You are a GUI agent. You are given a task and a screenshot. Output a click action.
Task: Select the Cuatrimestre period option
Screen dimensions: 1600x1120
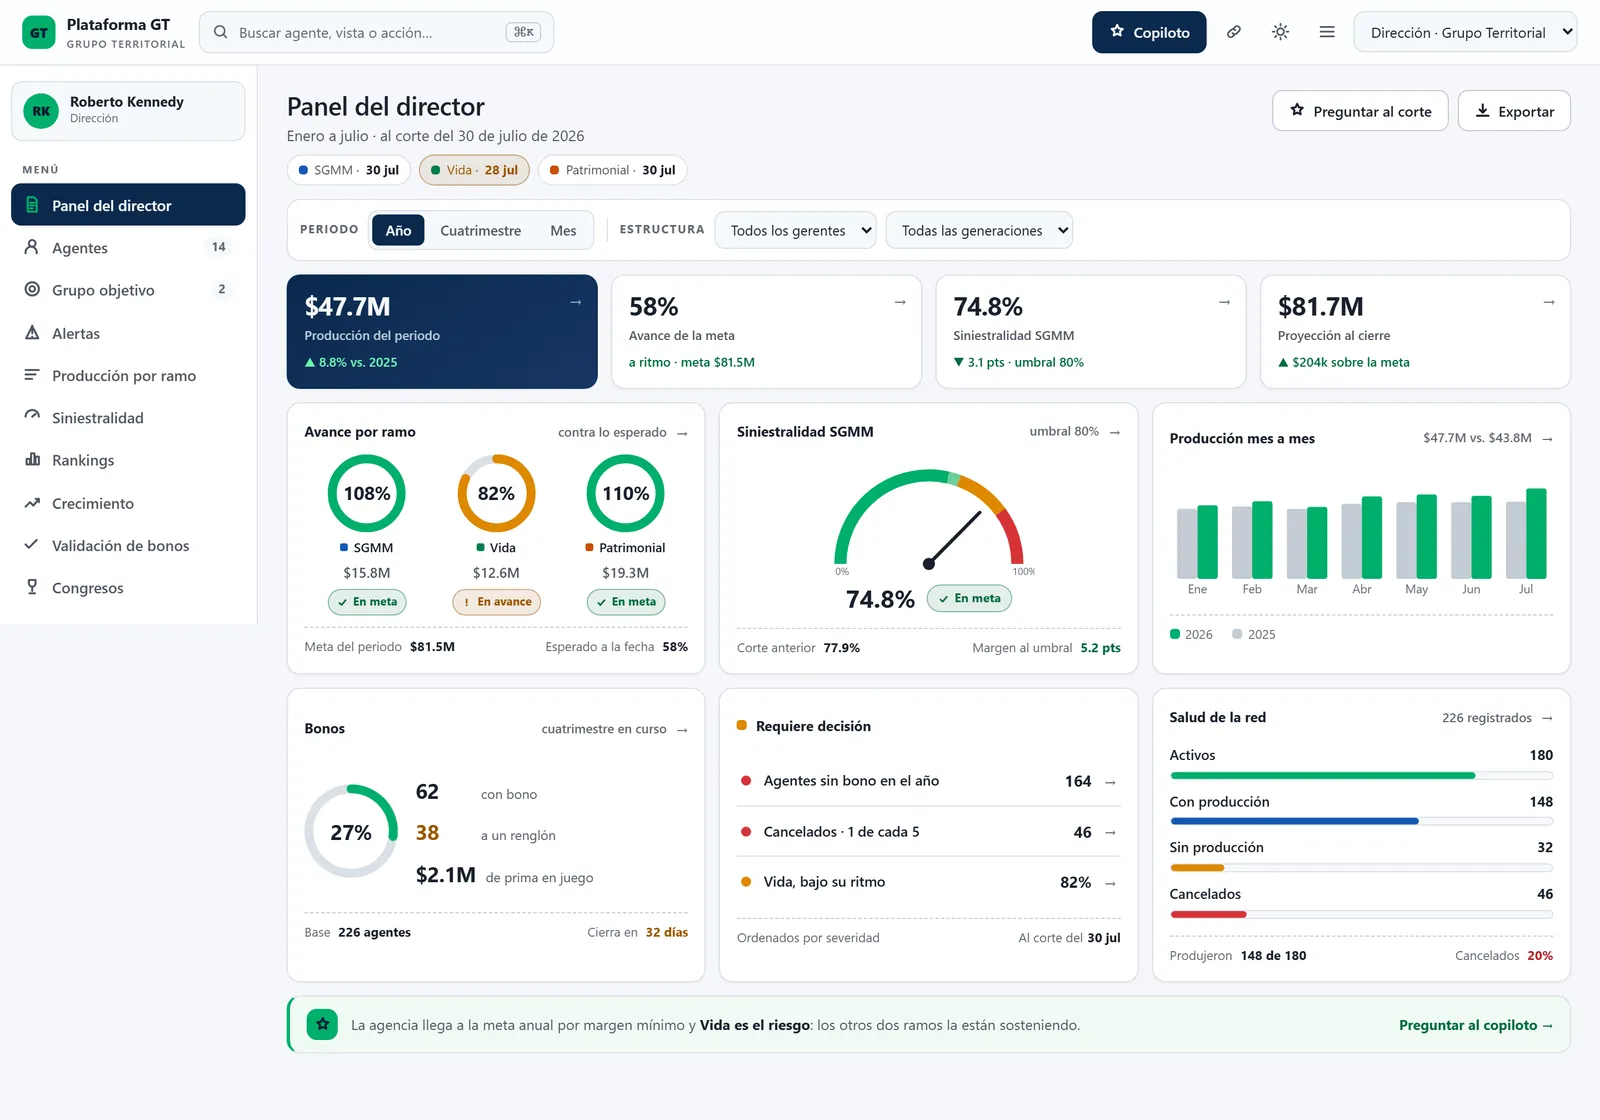[x=480, y=230]
